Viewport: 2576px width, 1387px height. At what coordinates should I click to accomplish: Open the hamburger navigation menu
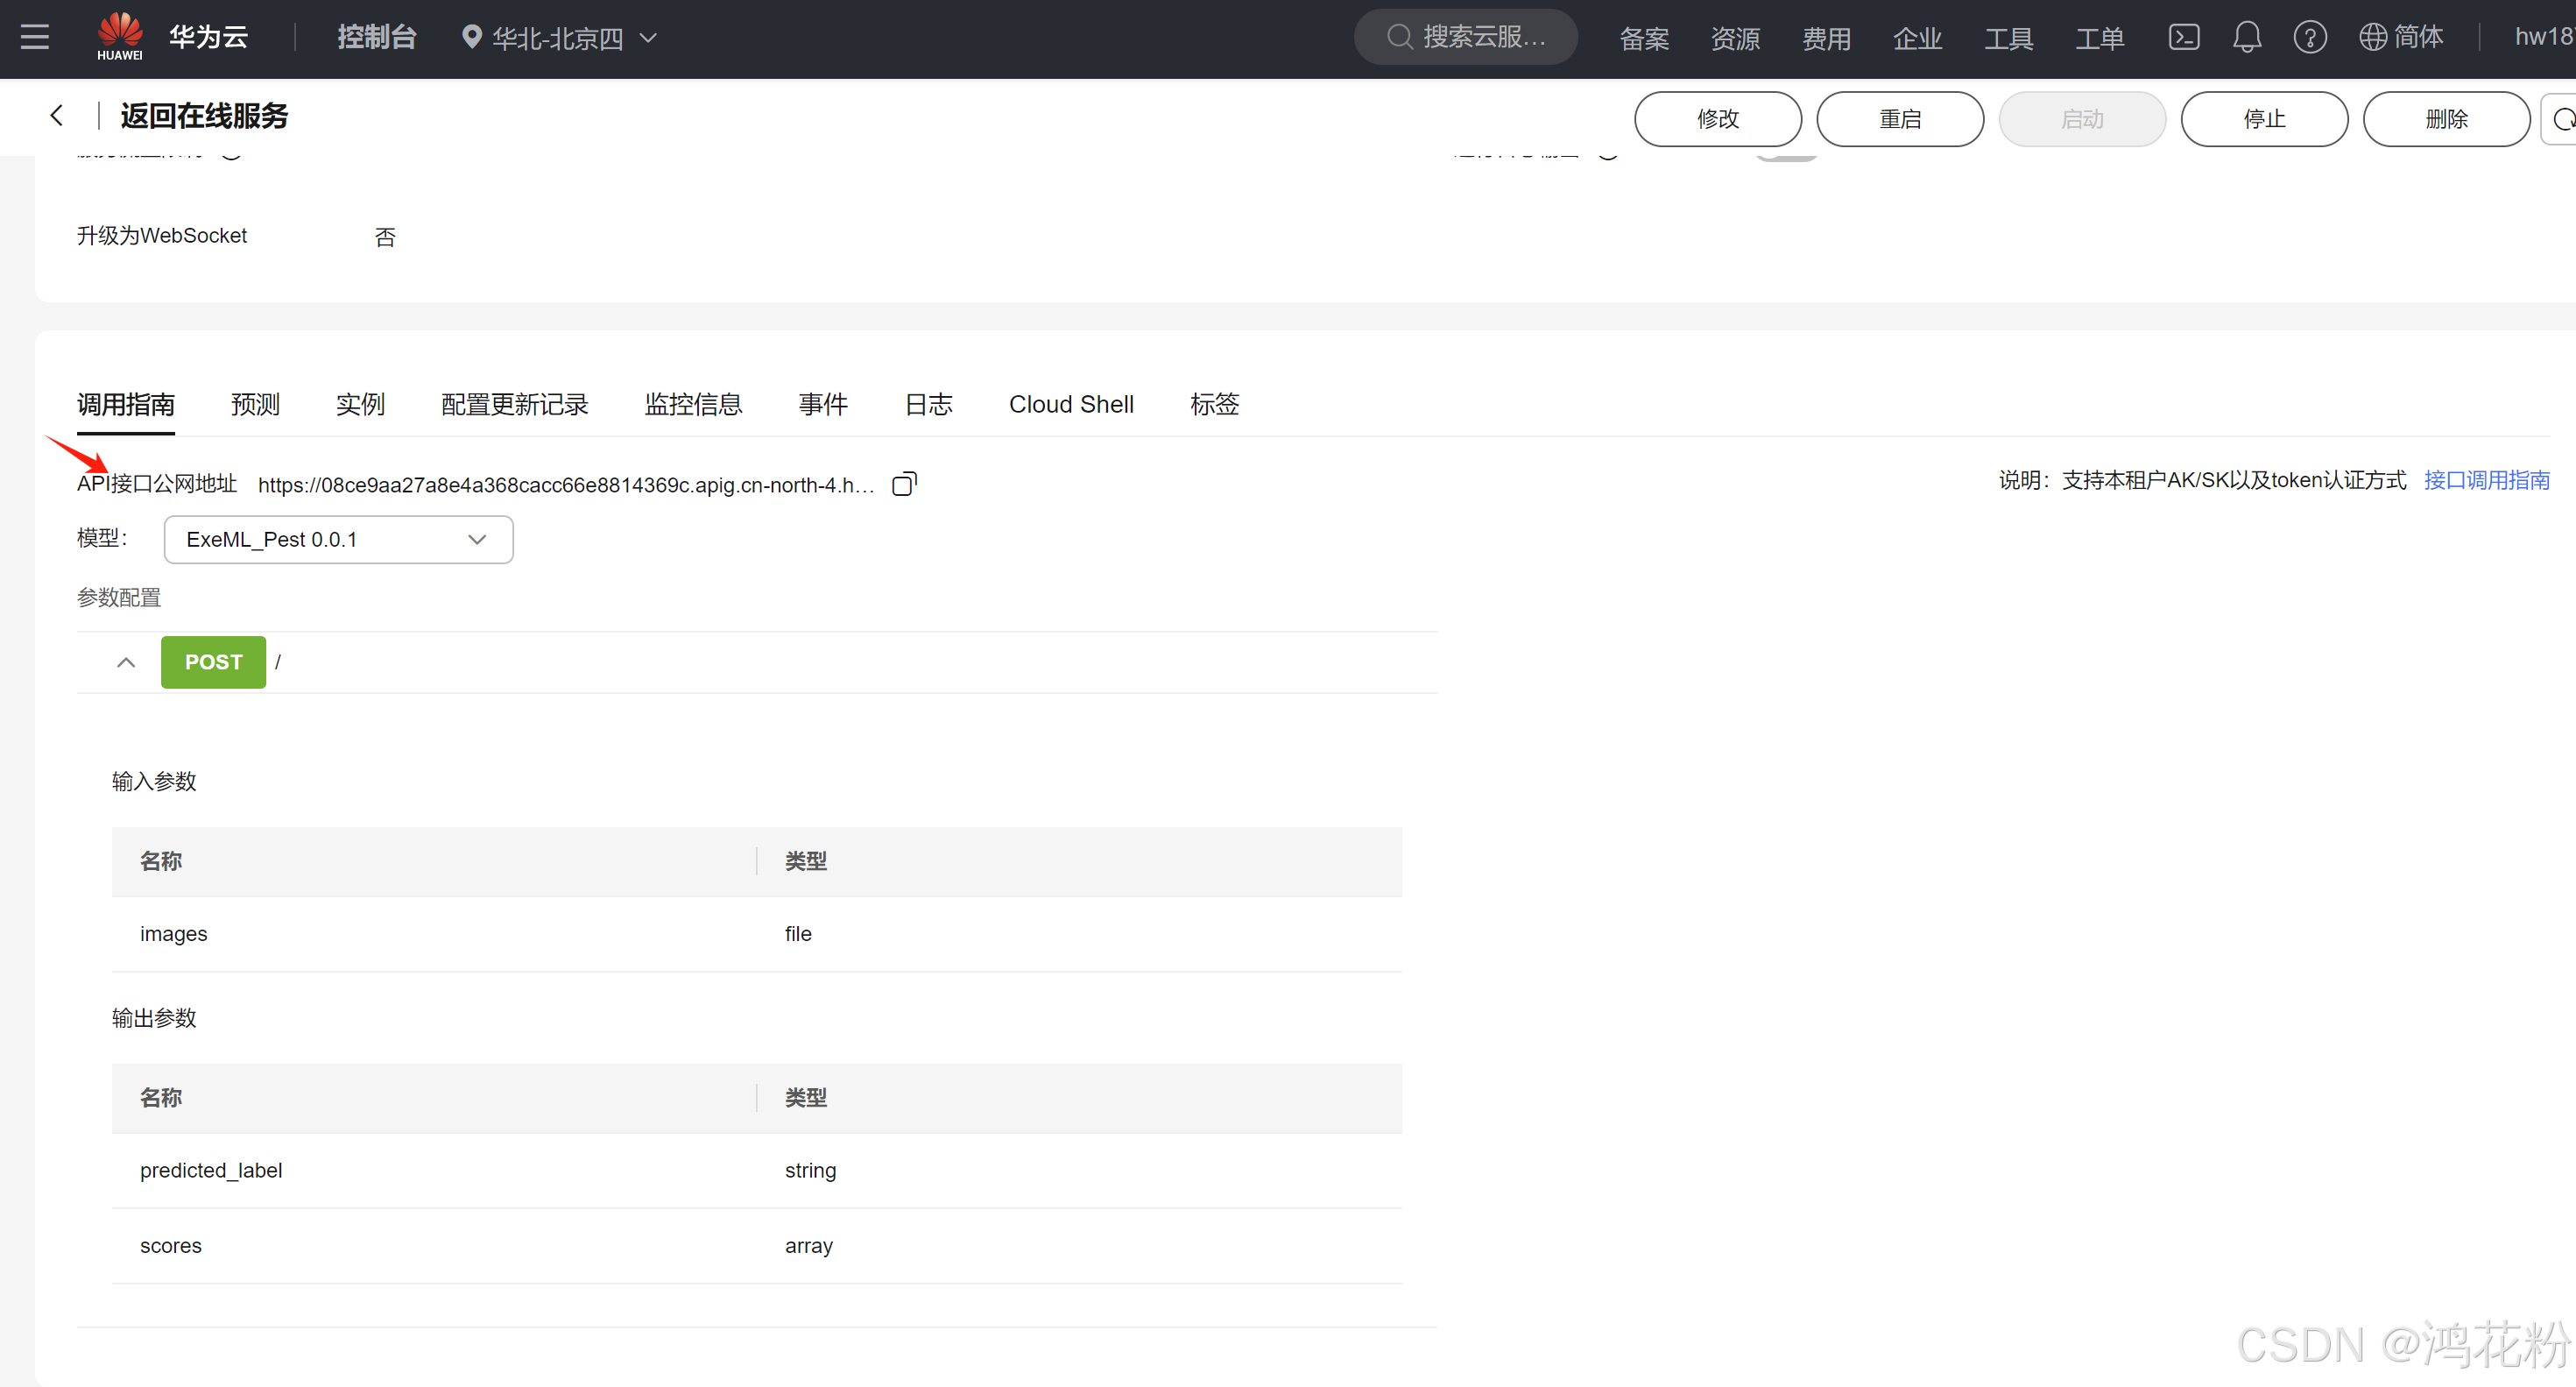(35, 37)
